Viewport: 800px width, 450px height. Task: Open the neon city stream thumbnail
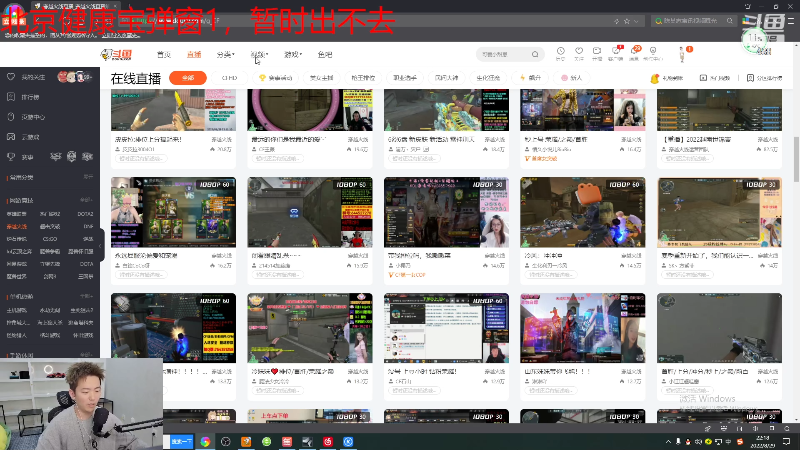pyautogui.click(x=583, y=328)
